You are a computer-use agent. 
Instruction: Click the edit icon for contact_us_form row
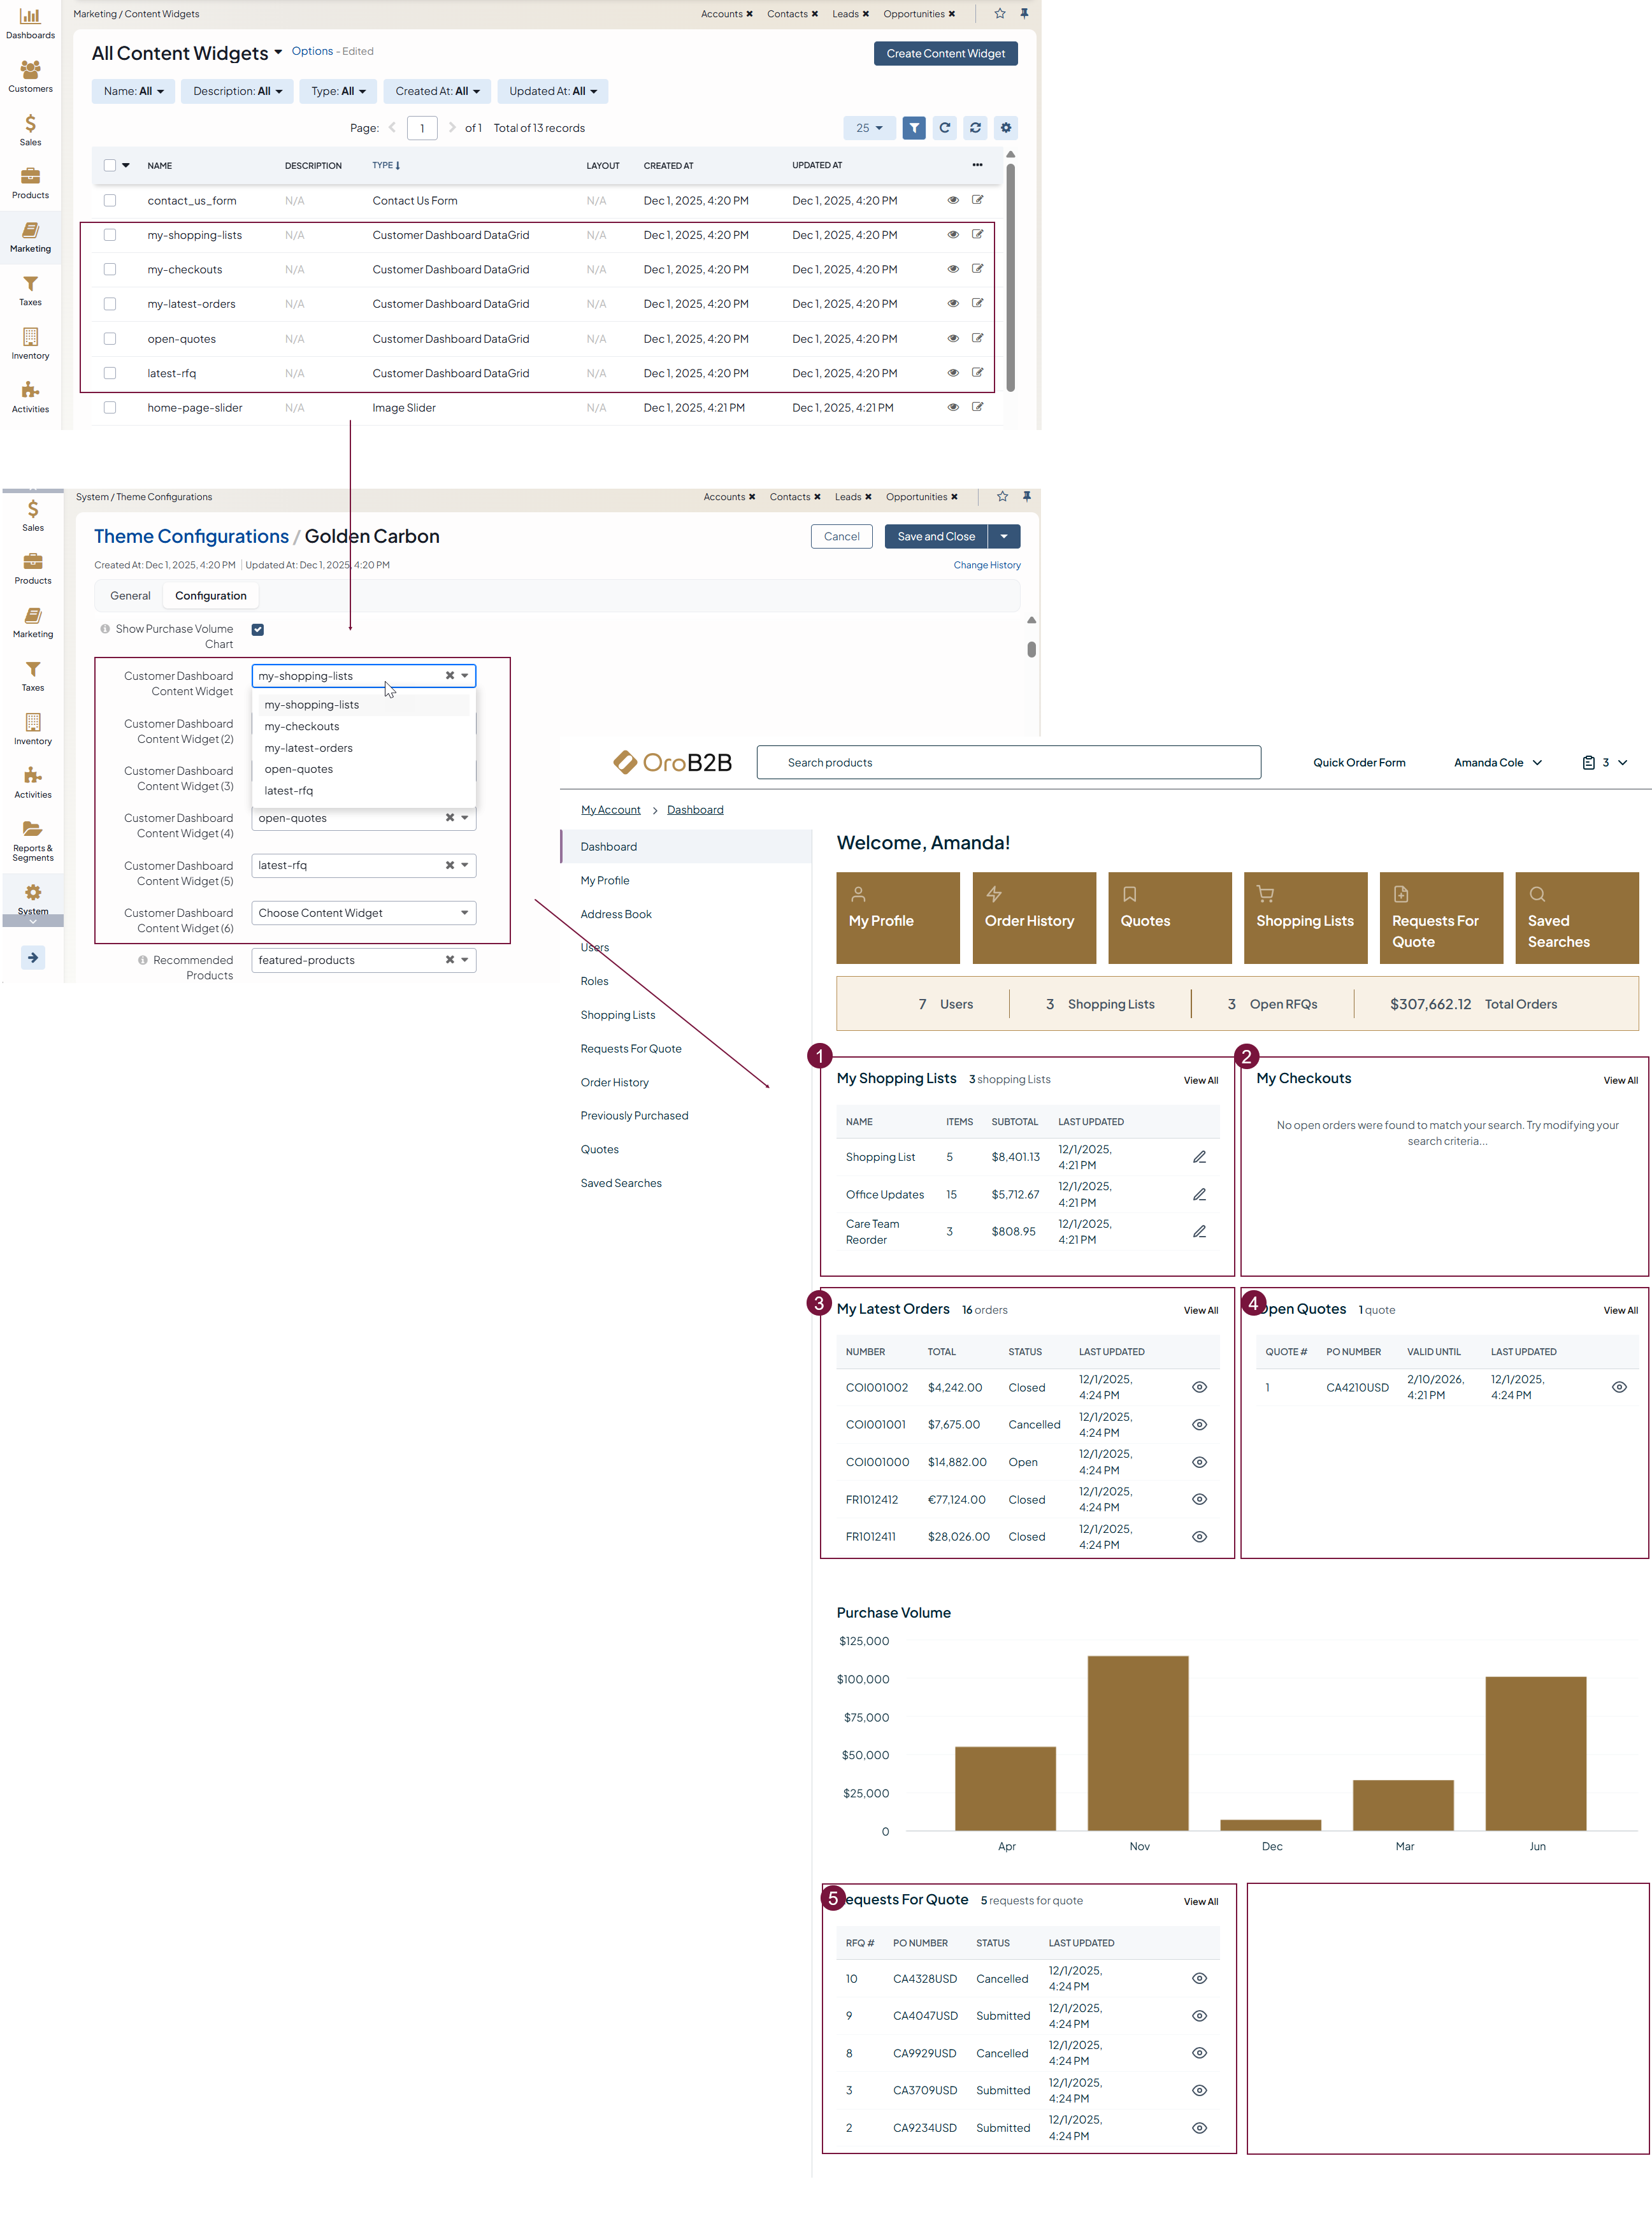click(977, 200)
